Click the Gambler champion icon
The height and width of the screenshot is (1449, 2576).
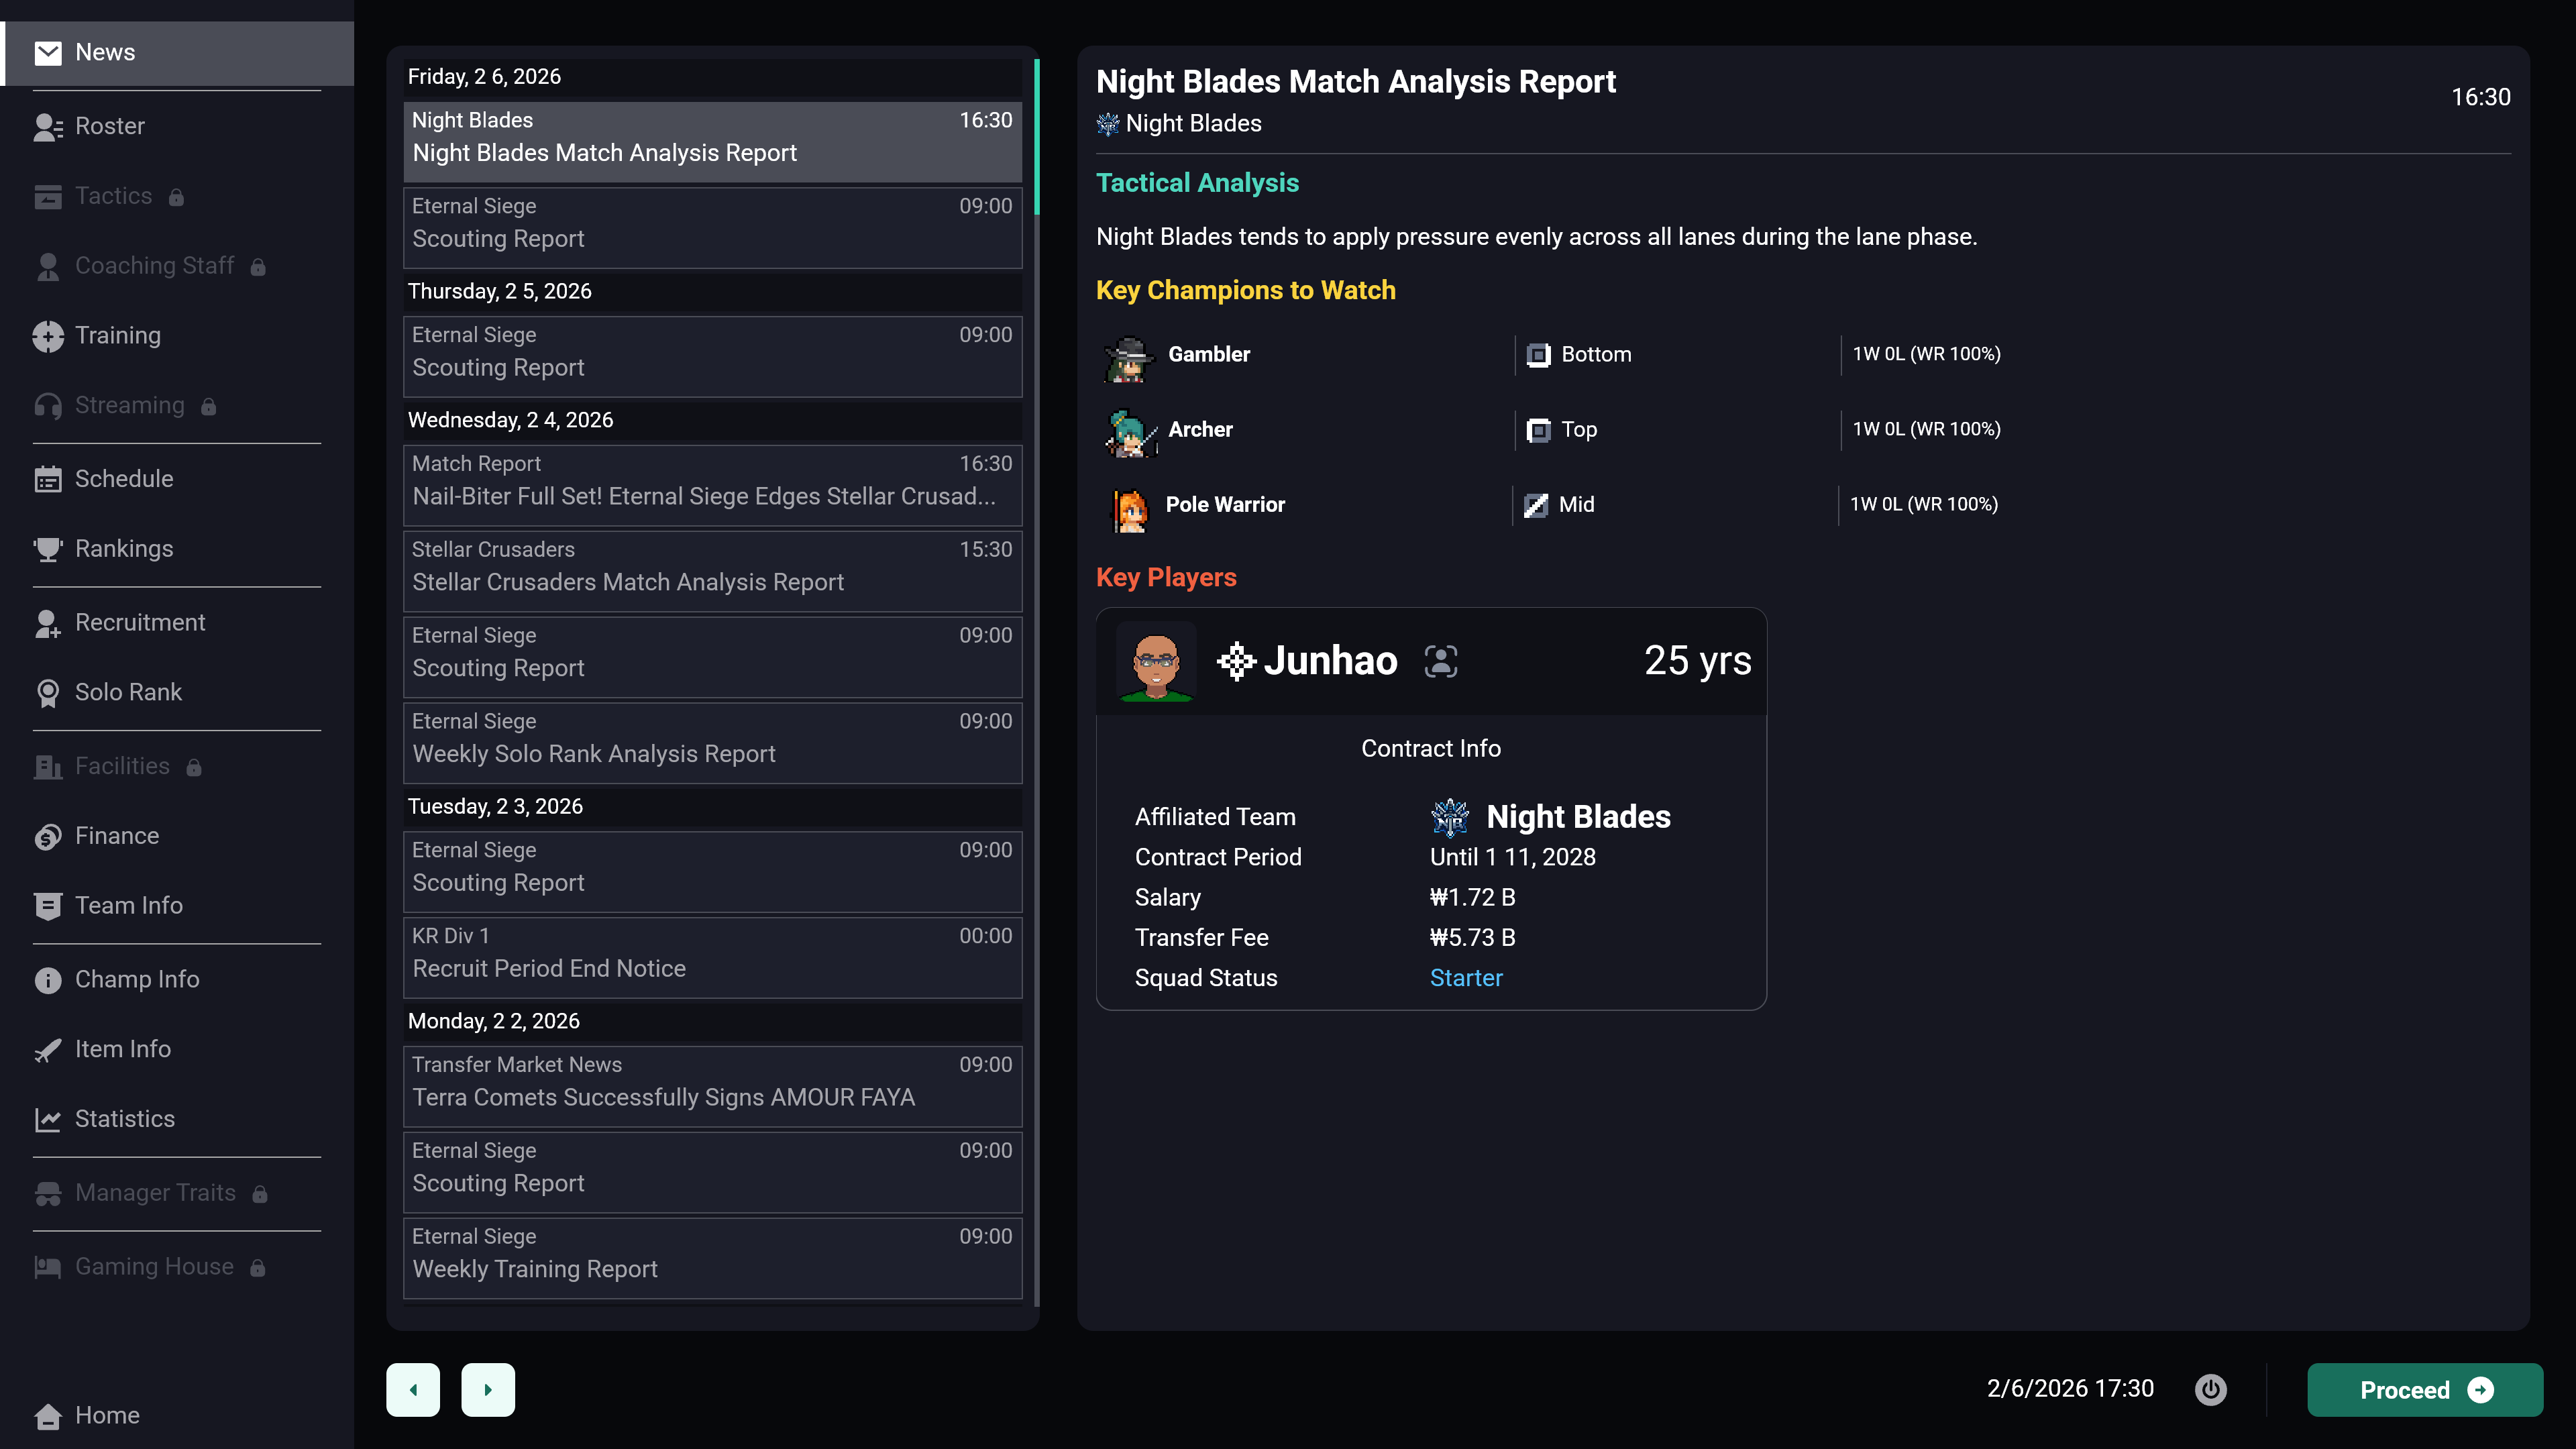[x=1129, y=358]
